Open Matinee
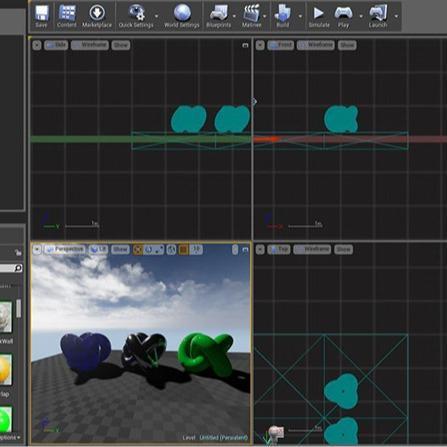Image resolution: width=447 pixels, height=447 pixels. coord(252,16)
